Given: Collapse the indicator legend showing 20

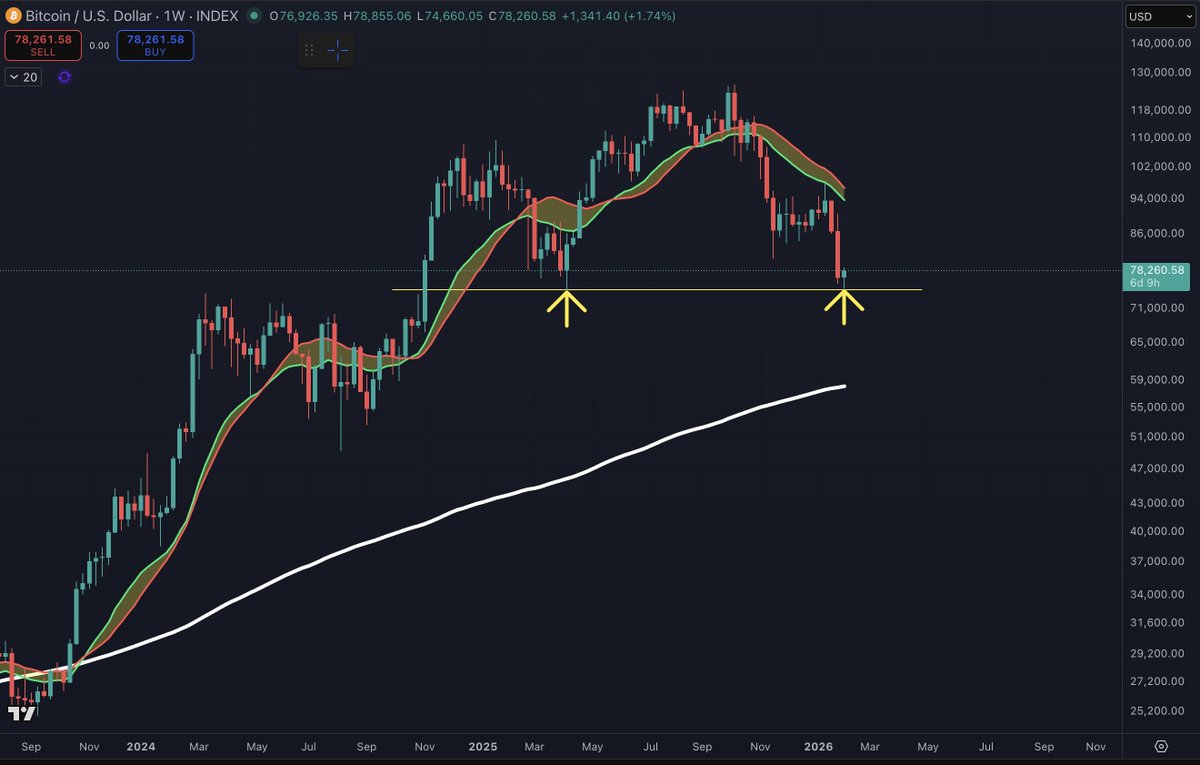Looking at the screenshot, I should point(23,77).
